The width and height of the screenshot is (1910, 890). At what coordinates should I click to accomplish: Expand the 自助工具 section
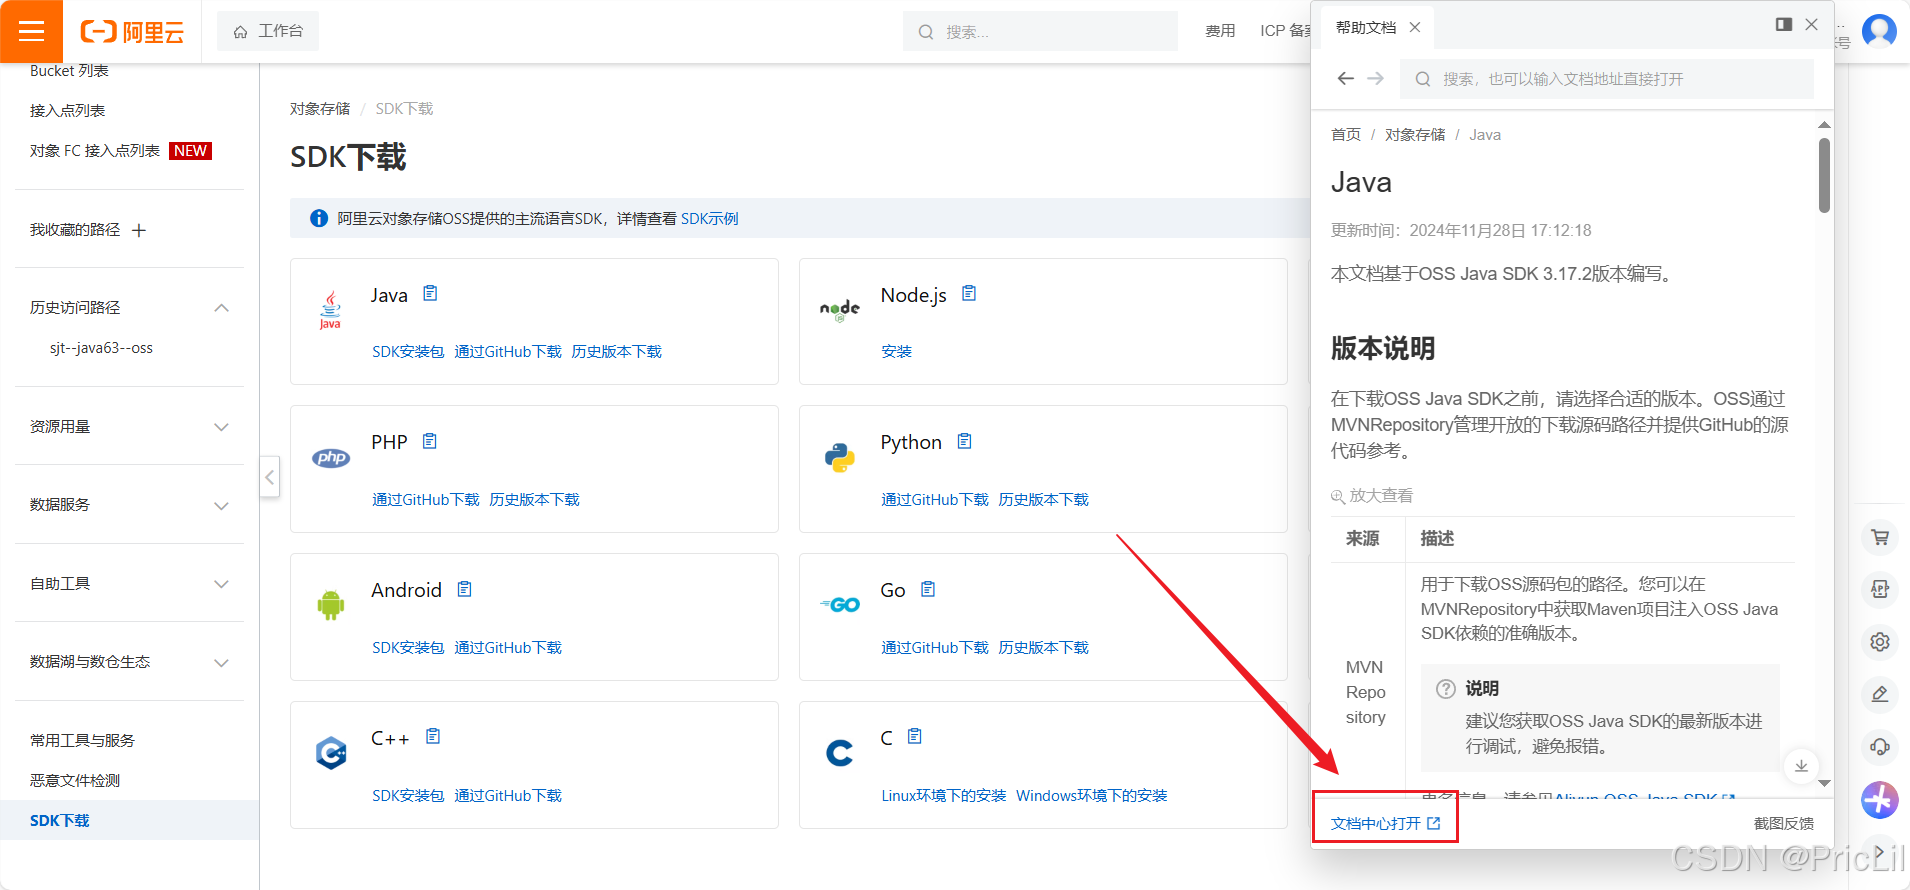pos(222,584)
